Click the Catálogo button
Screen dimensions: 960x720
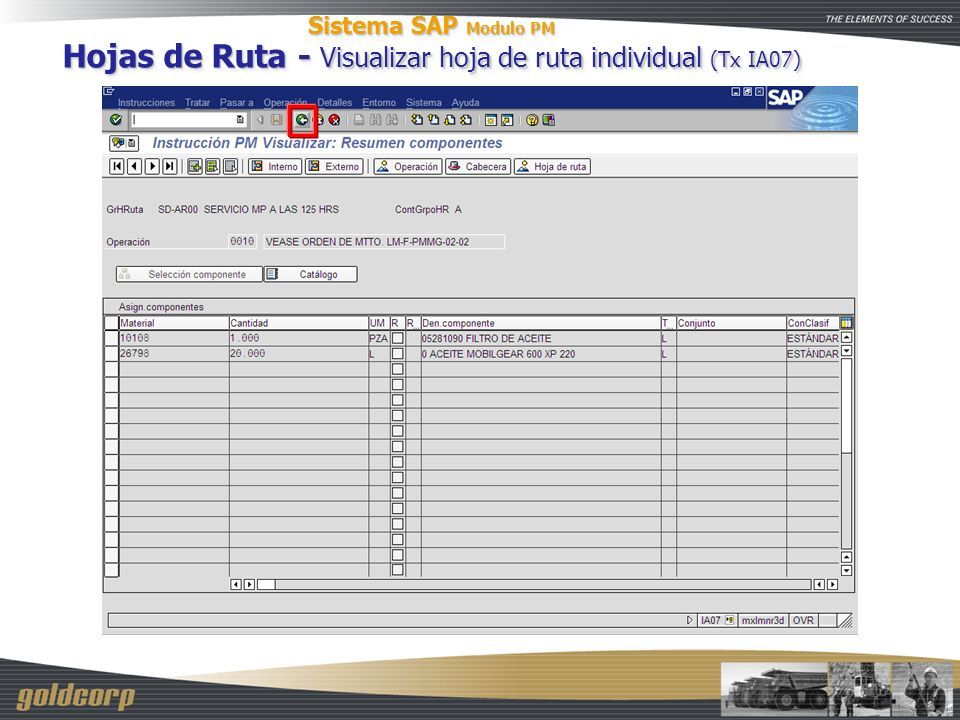pyautogui.click(x=310, y=274)
